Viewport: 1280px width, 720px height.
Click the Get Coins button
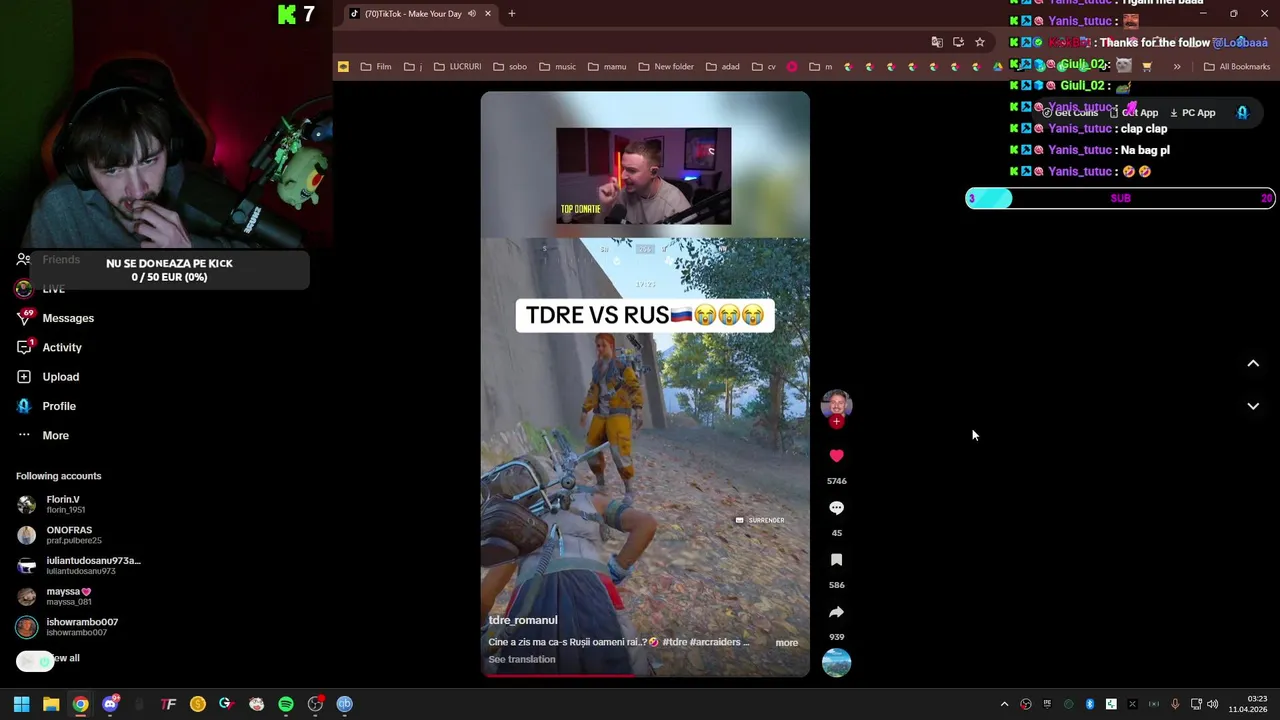pyautogui.click(x=1070, y=113)
